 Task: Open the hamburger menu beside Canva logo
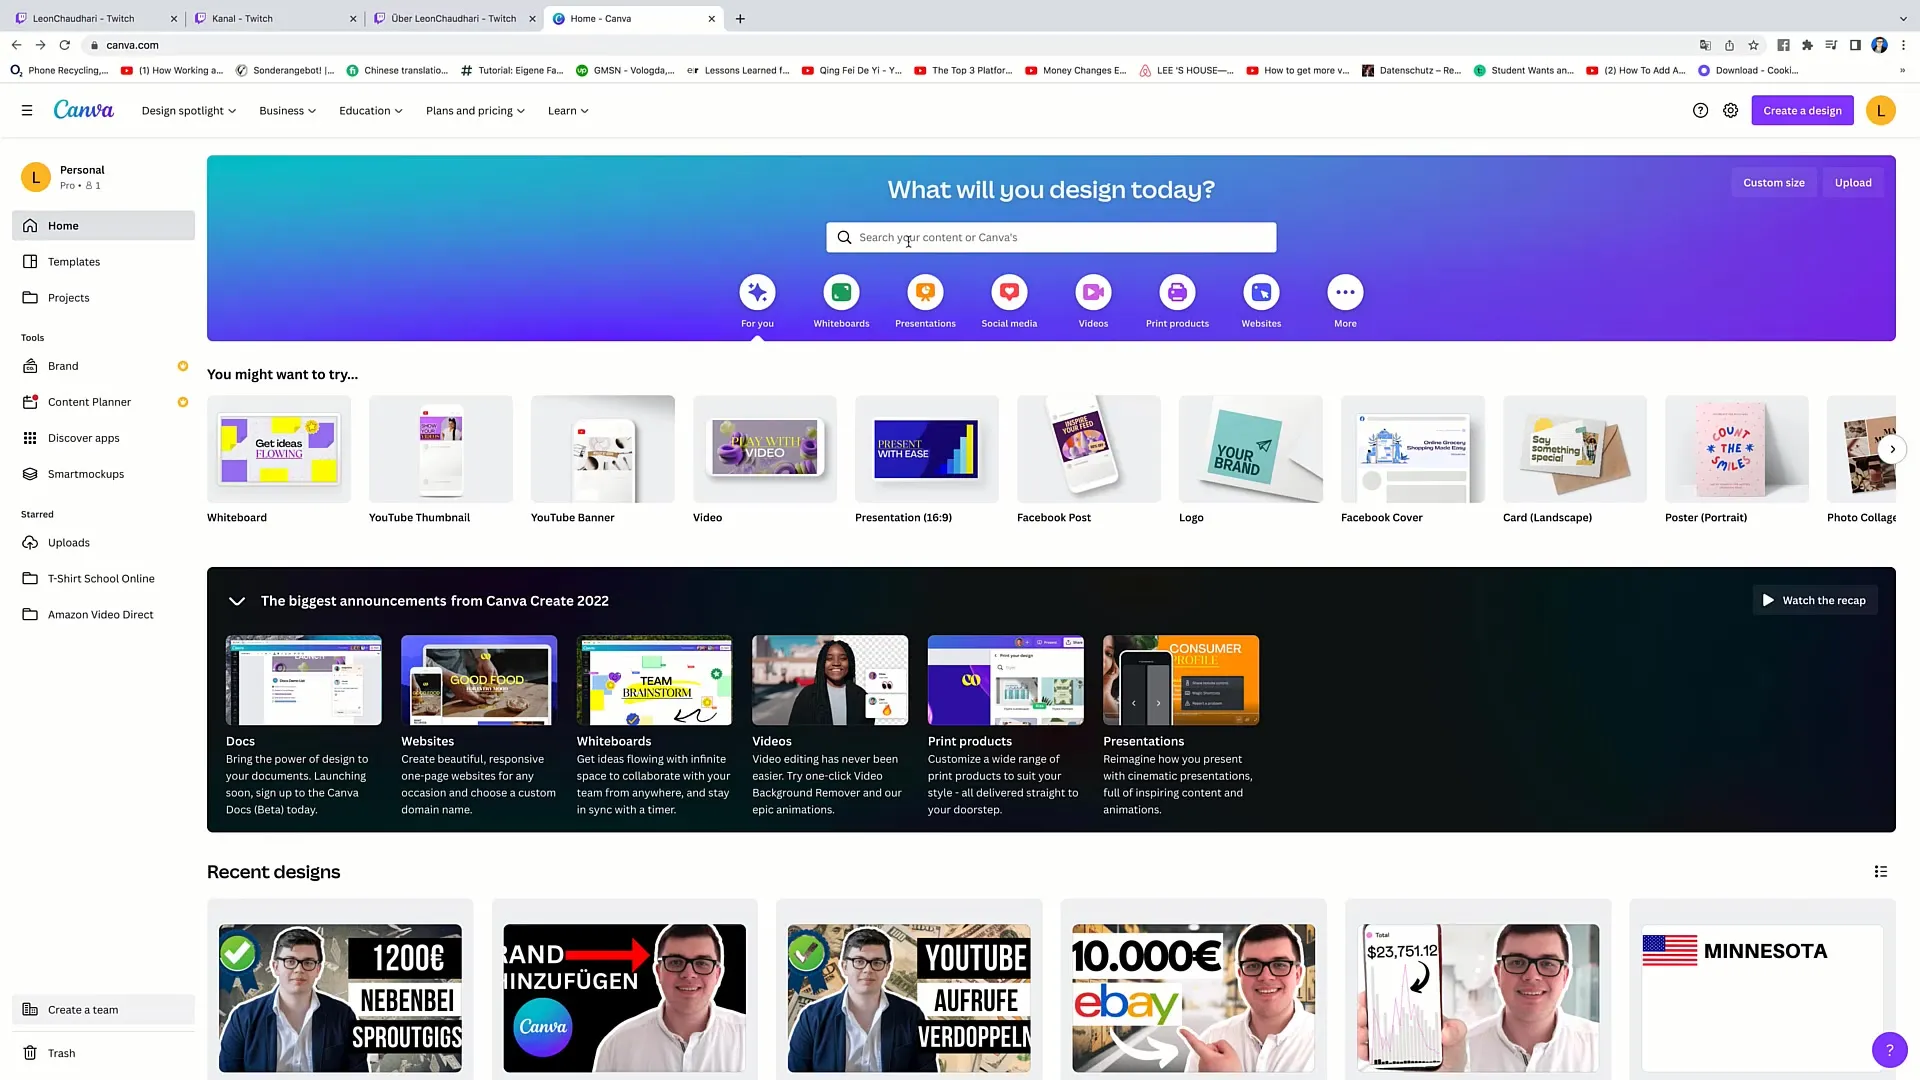point(27,111)
